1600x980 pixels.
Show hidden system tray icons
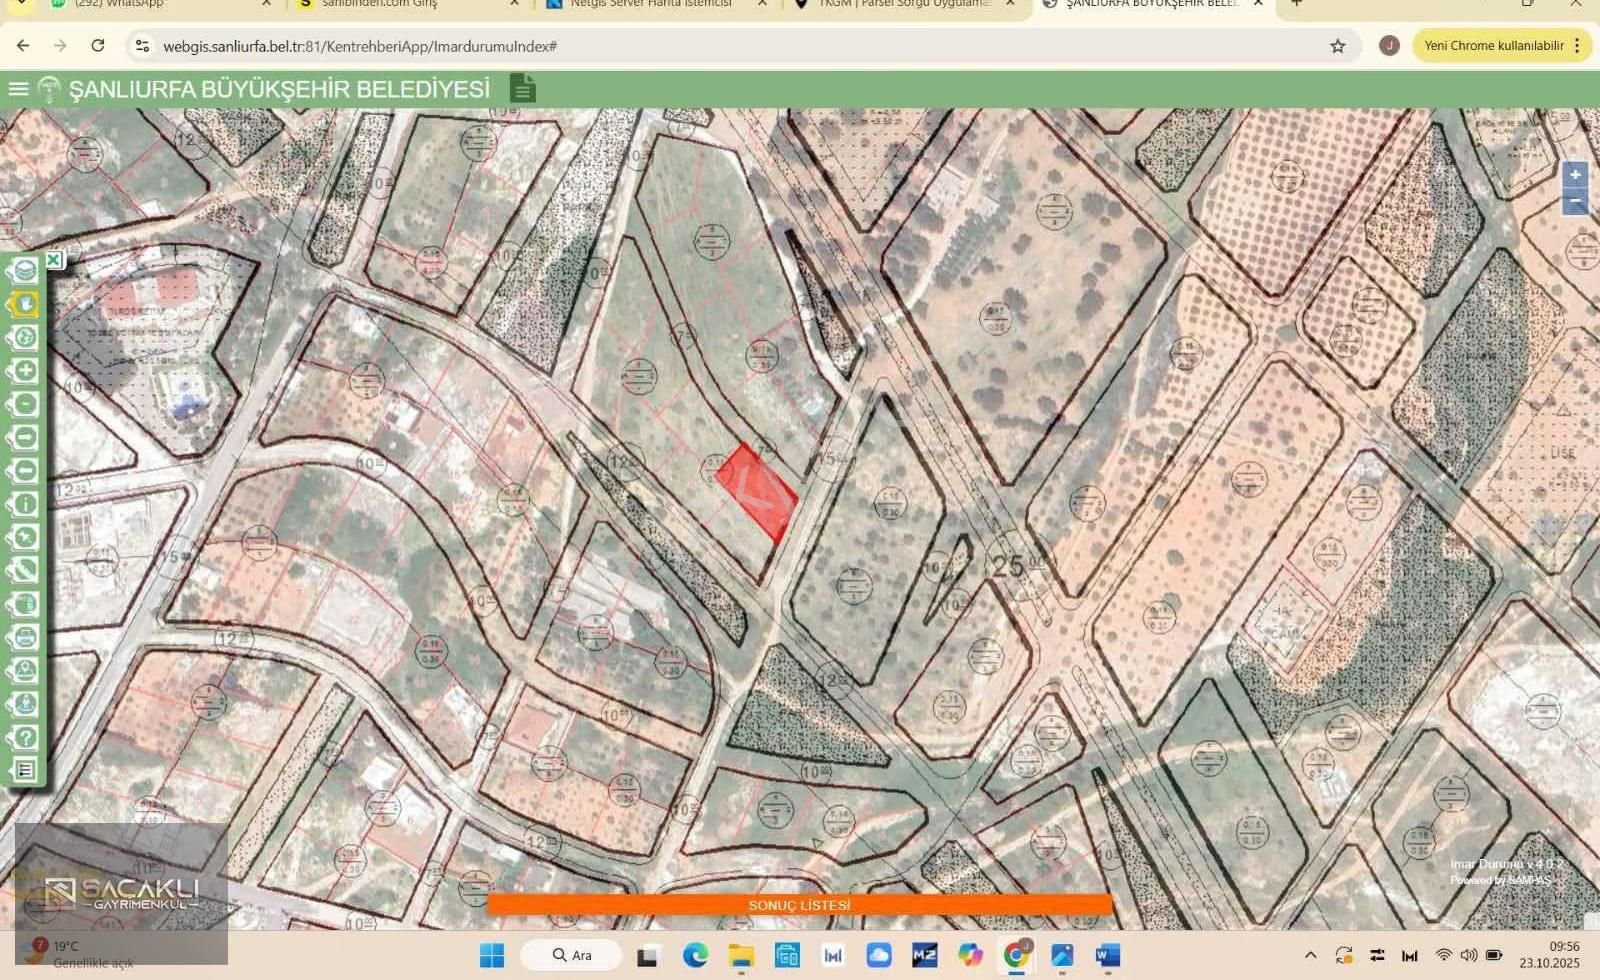pos(1310,956)
